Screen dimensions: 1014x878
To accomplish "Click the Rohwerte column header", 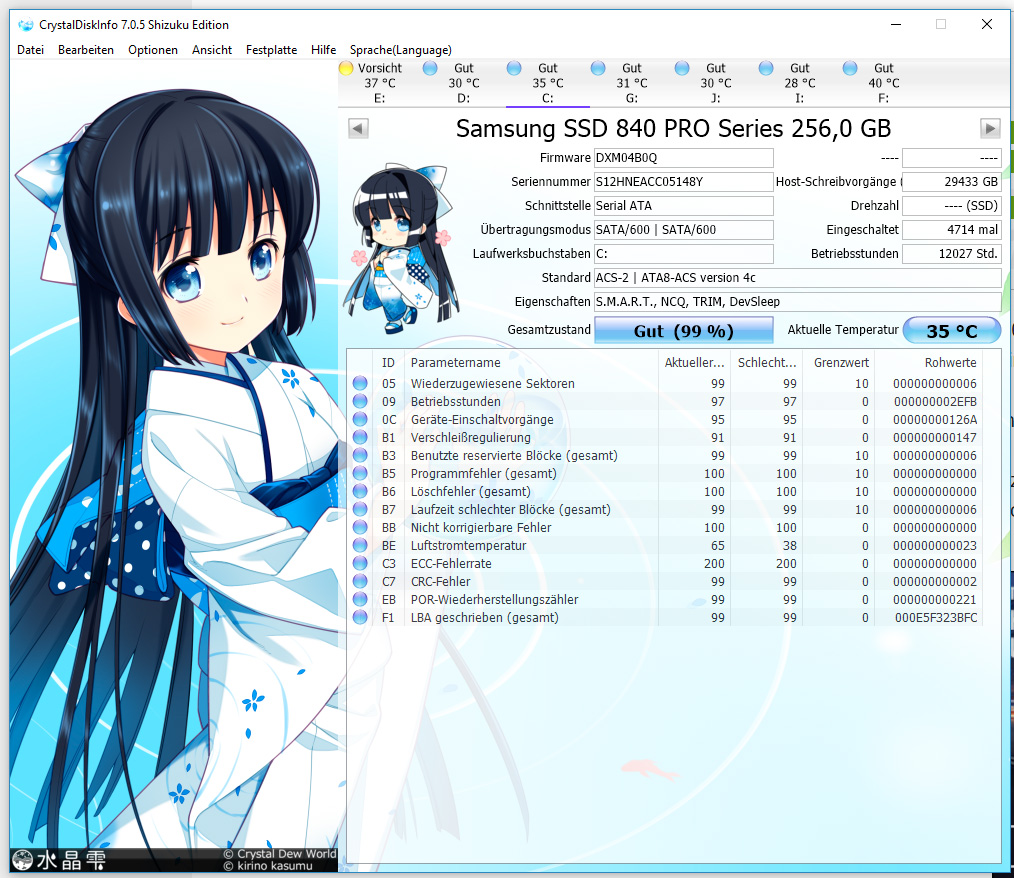I will tap(928, 363).
